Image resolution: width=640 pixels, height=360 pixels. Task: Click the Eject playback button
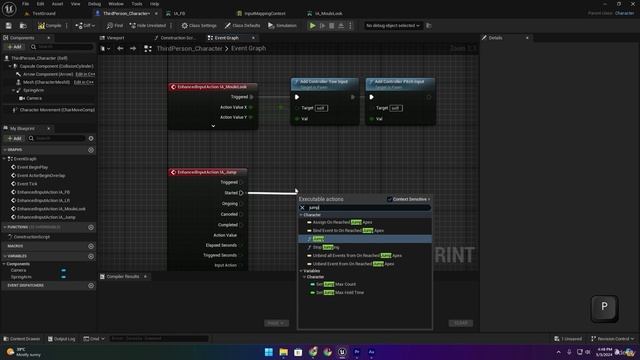pyautogui.click(x=341, y=26)
